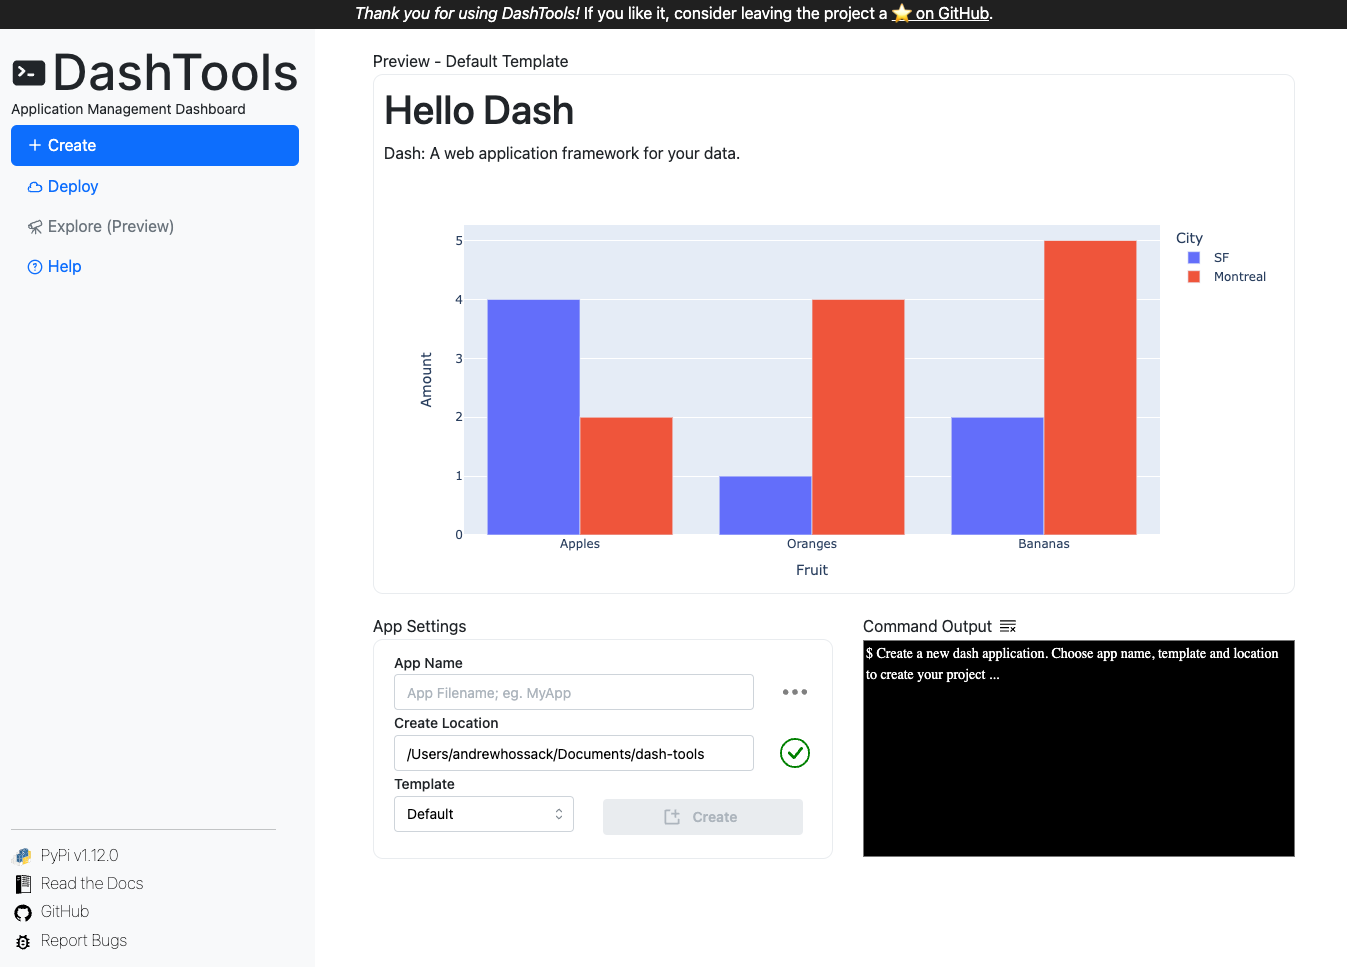Click inside the Create Location path field
This screenshot has height=967, width=1347.
click(573, 754)
